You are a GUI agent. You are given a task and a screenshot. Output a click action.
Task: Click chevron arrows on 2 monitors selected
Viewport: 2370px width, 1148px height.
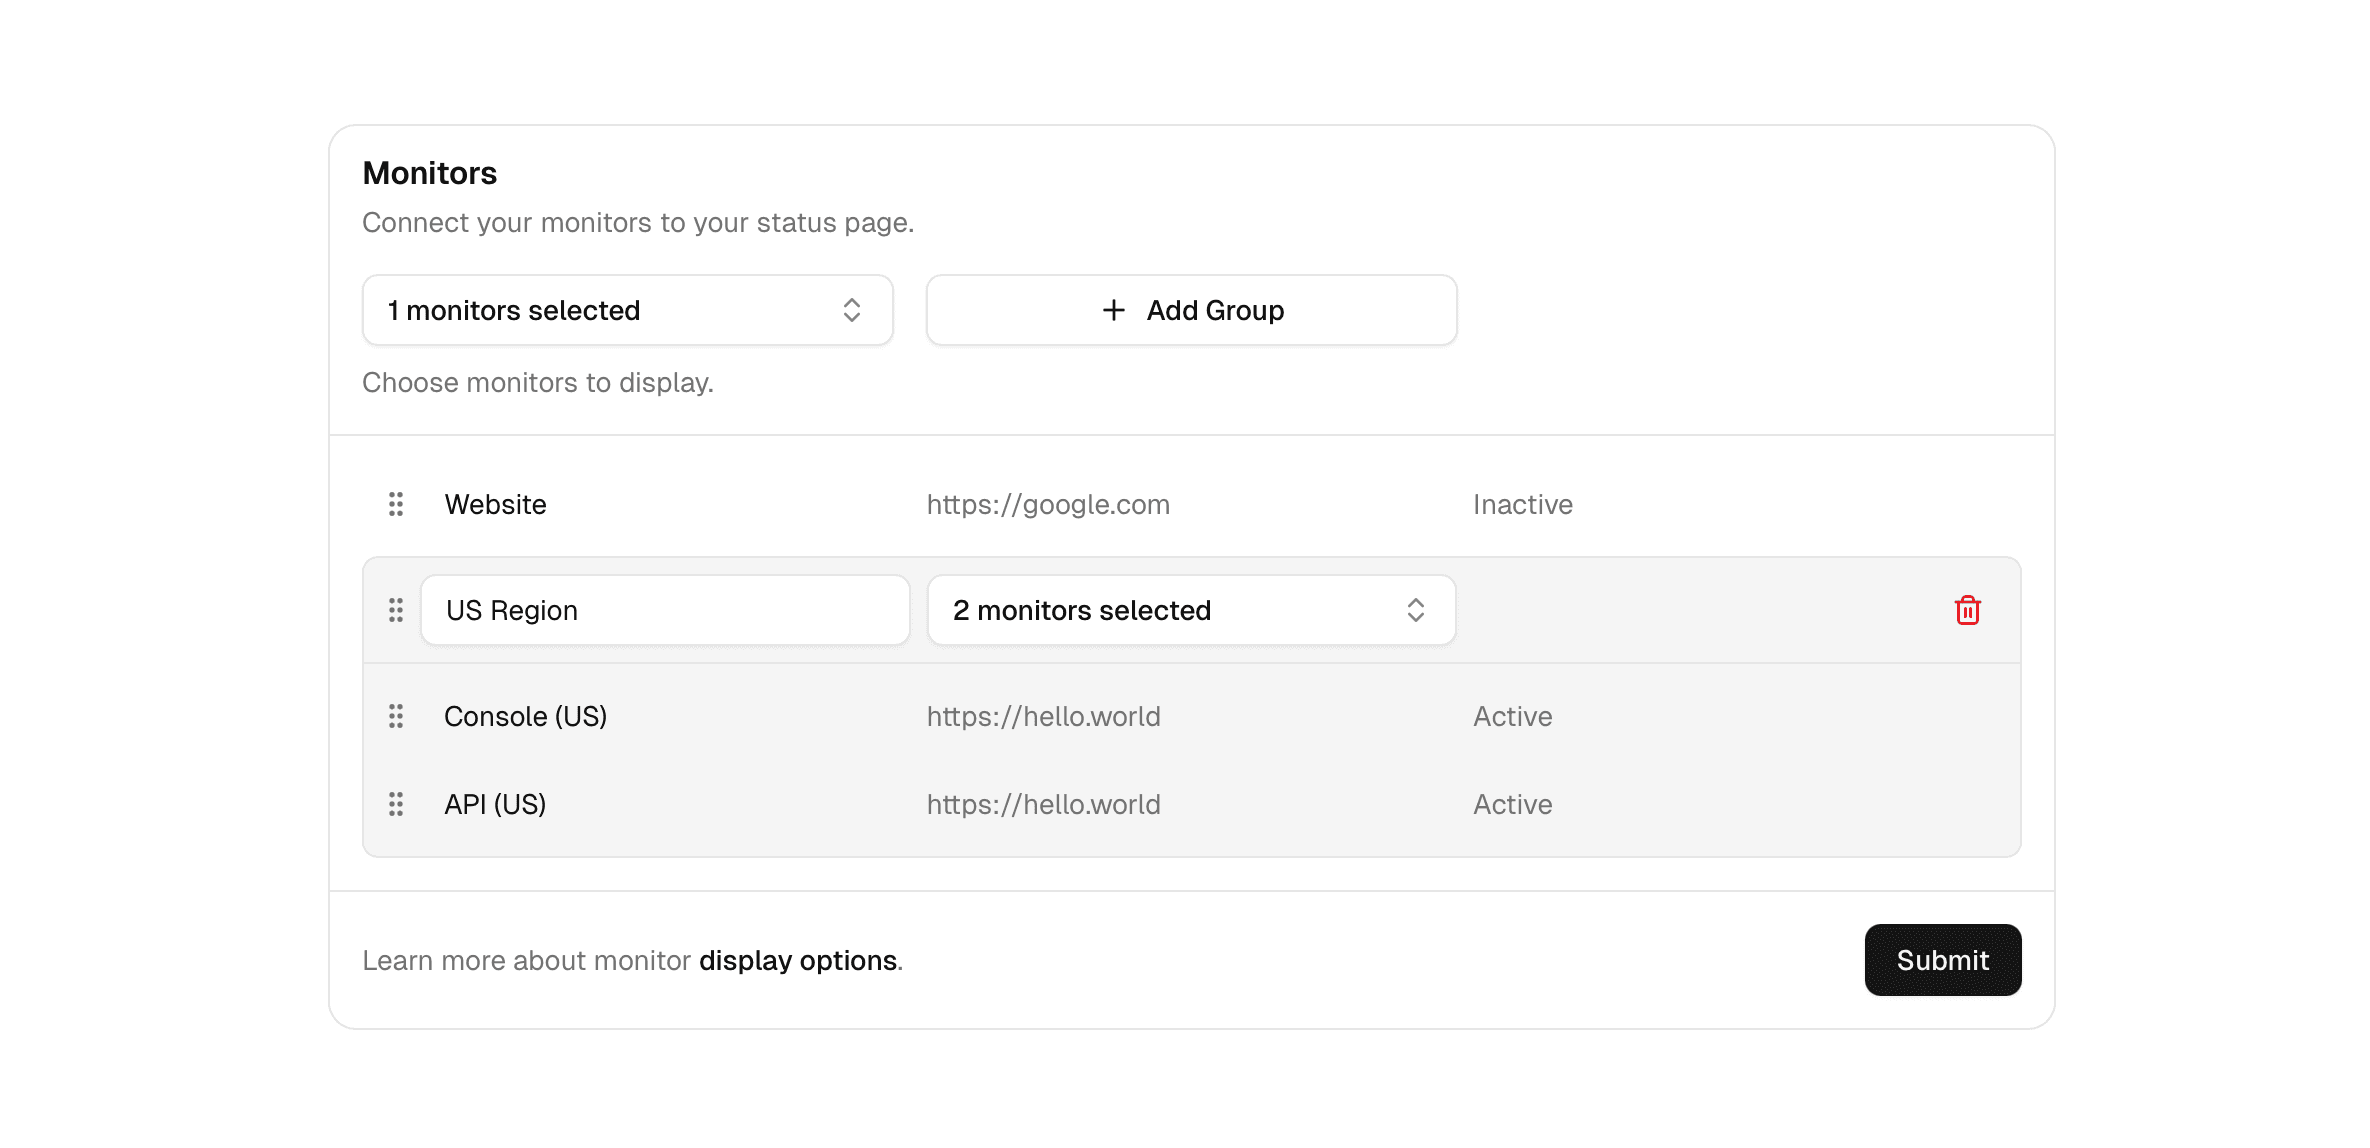point(1415,610)
